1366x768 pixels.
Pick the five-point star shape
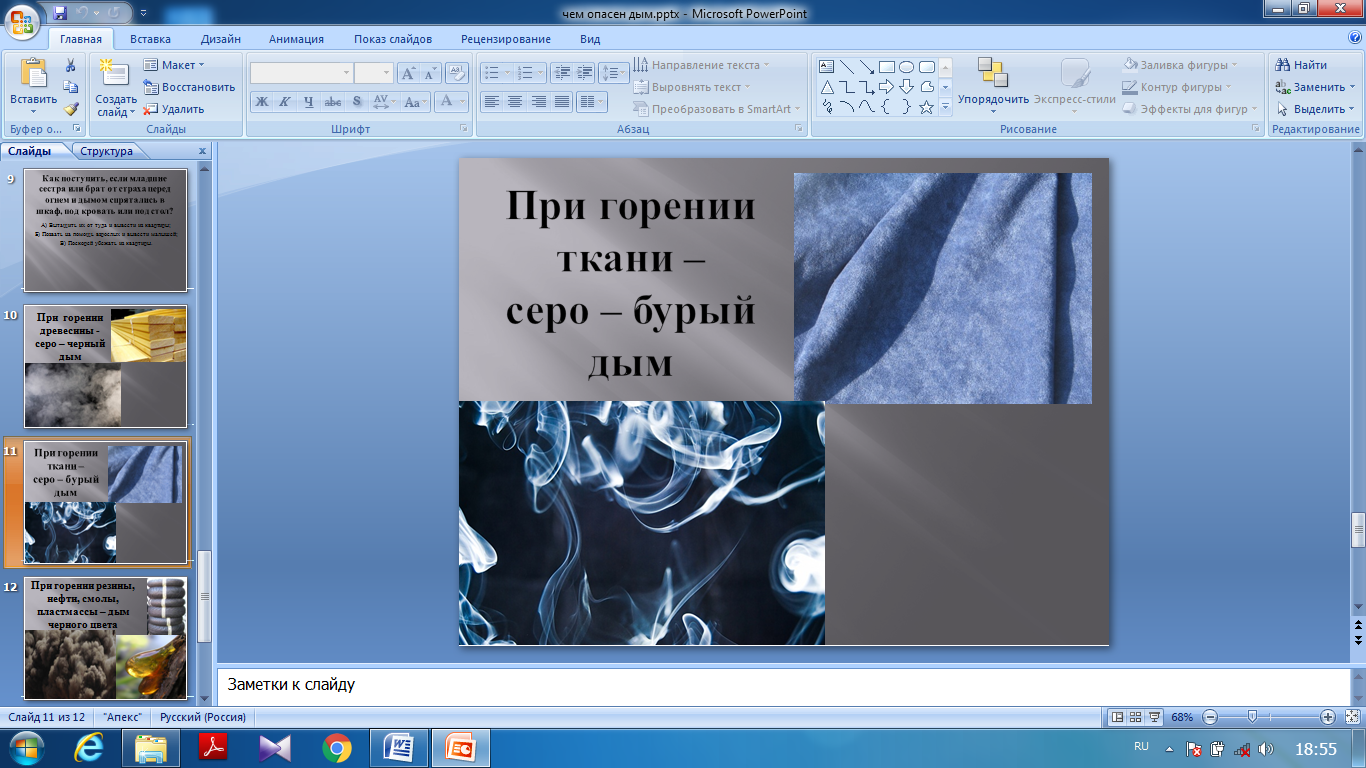(926, 107)
